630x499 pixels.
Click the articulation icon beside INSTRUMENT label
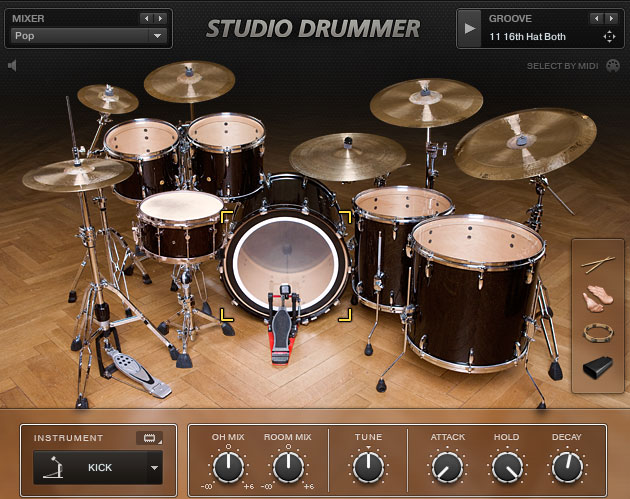point(149,438)
